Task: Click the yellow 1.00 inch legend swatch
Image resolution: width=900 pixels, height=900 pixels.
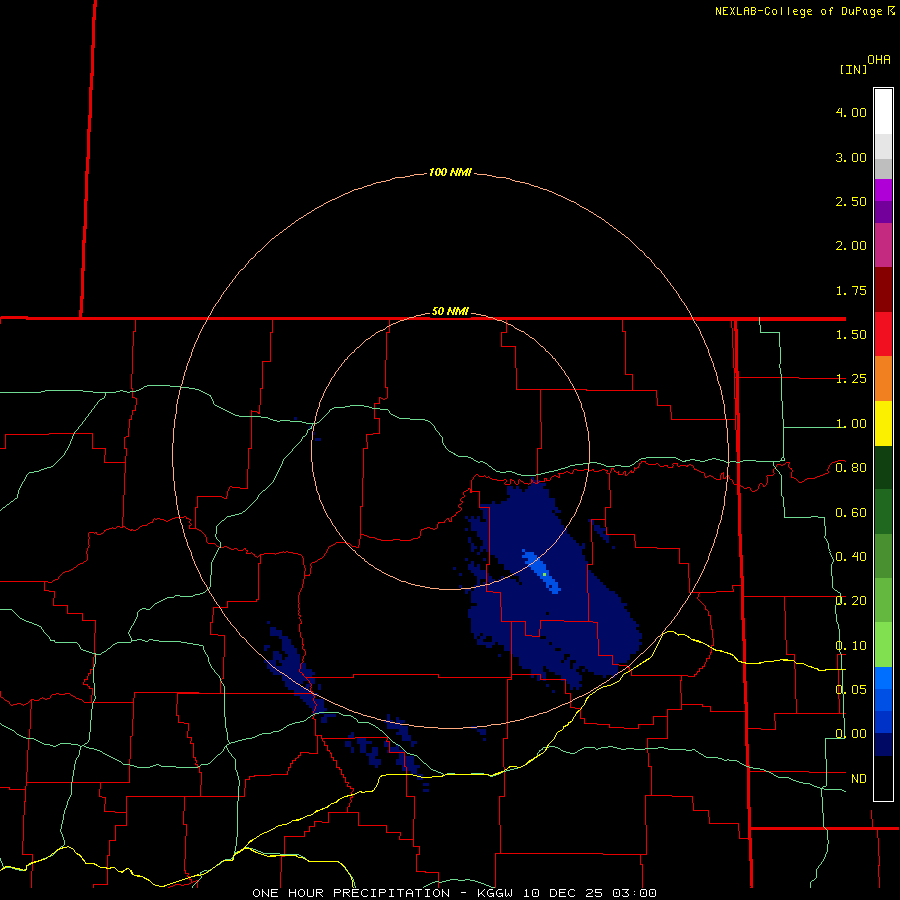Action: point(883,423)
